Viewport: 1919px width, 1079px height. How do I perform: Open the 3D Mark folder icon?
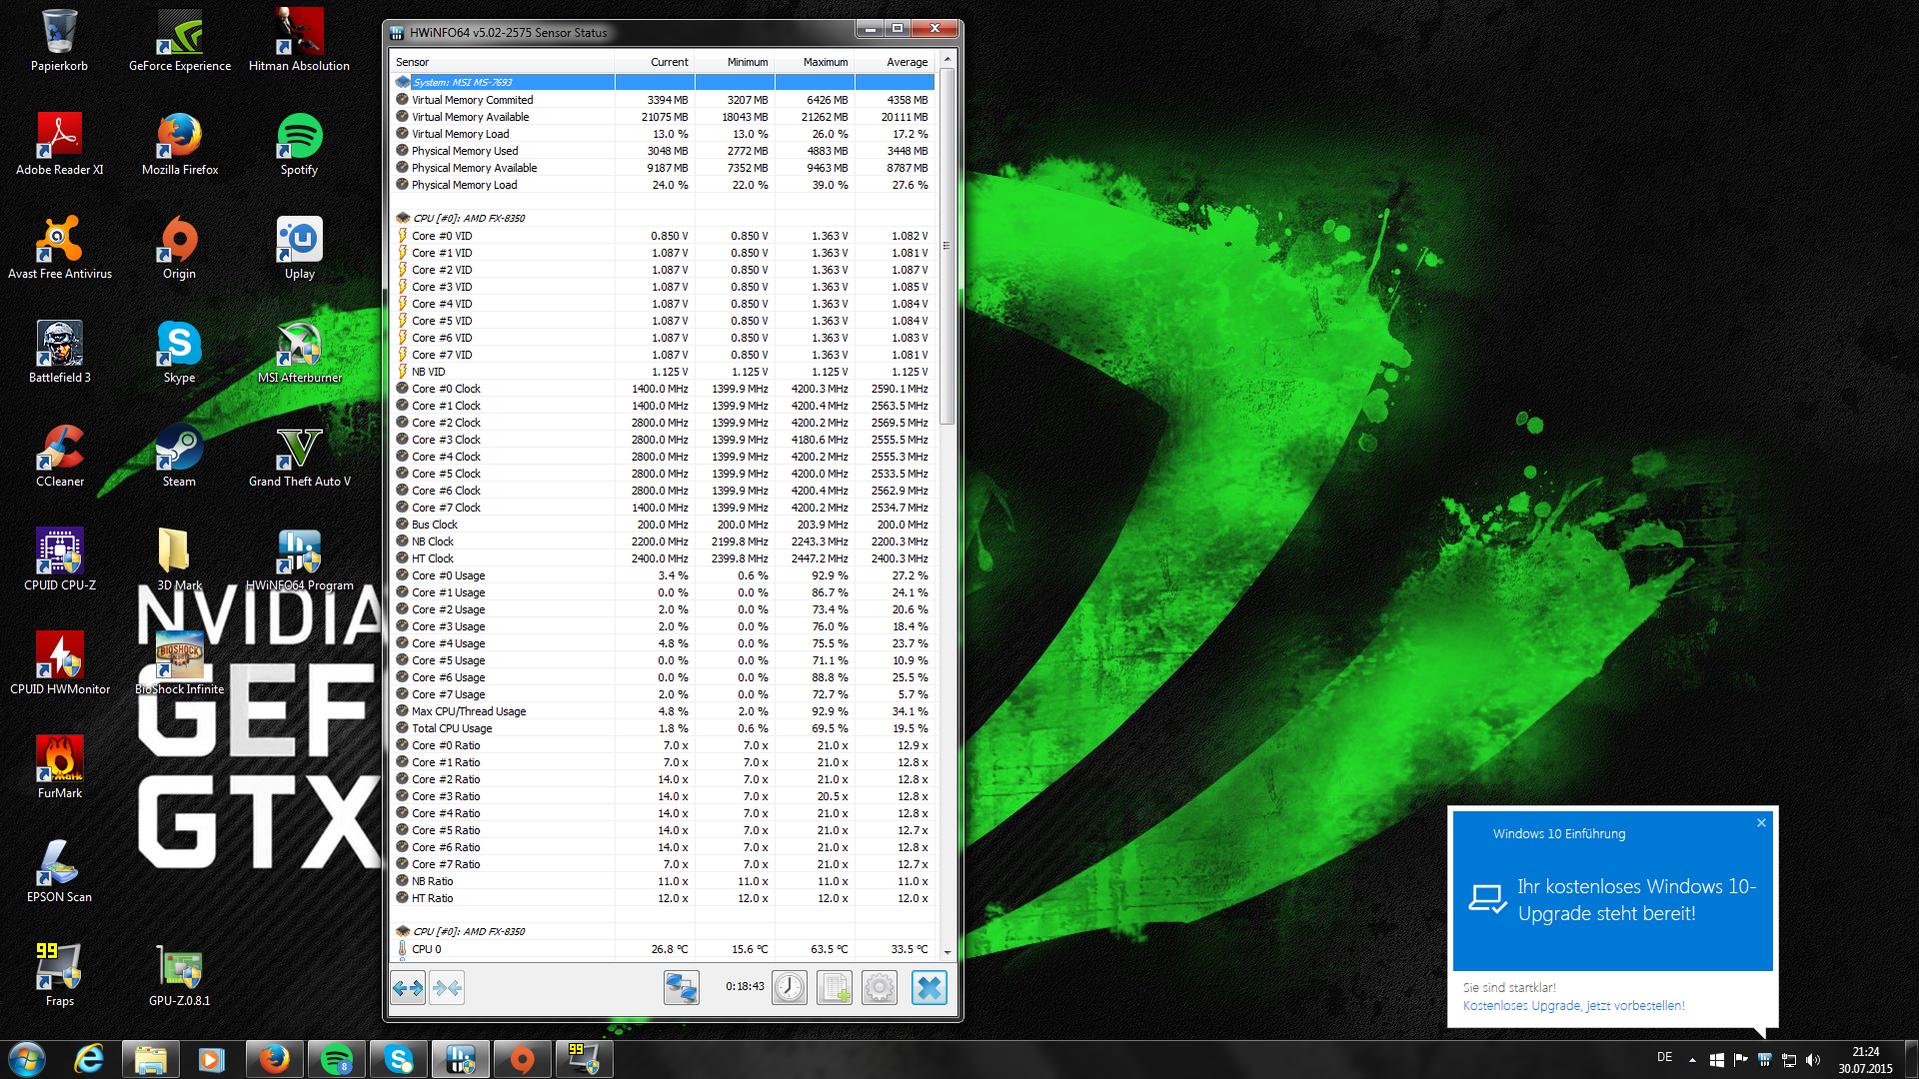(x=180, y=561)
